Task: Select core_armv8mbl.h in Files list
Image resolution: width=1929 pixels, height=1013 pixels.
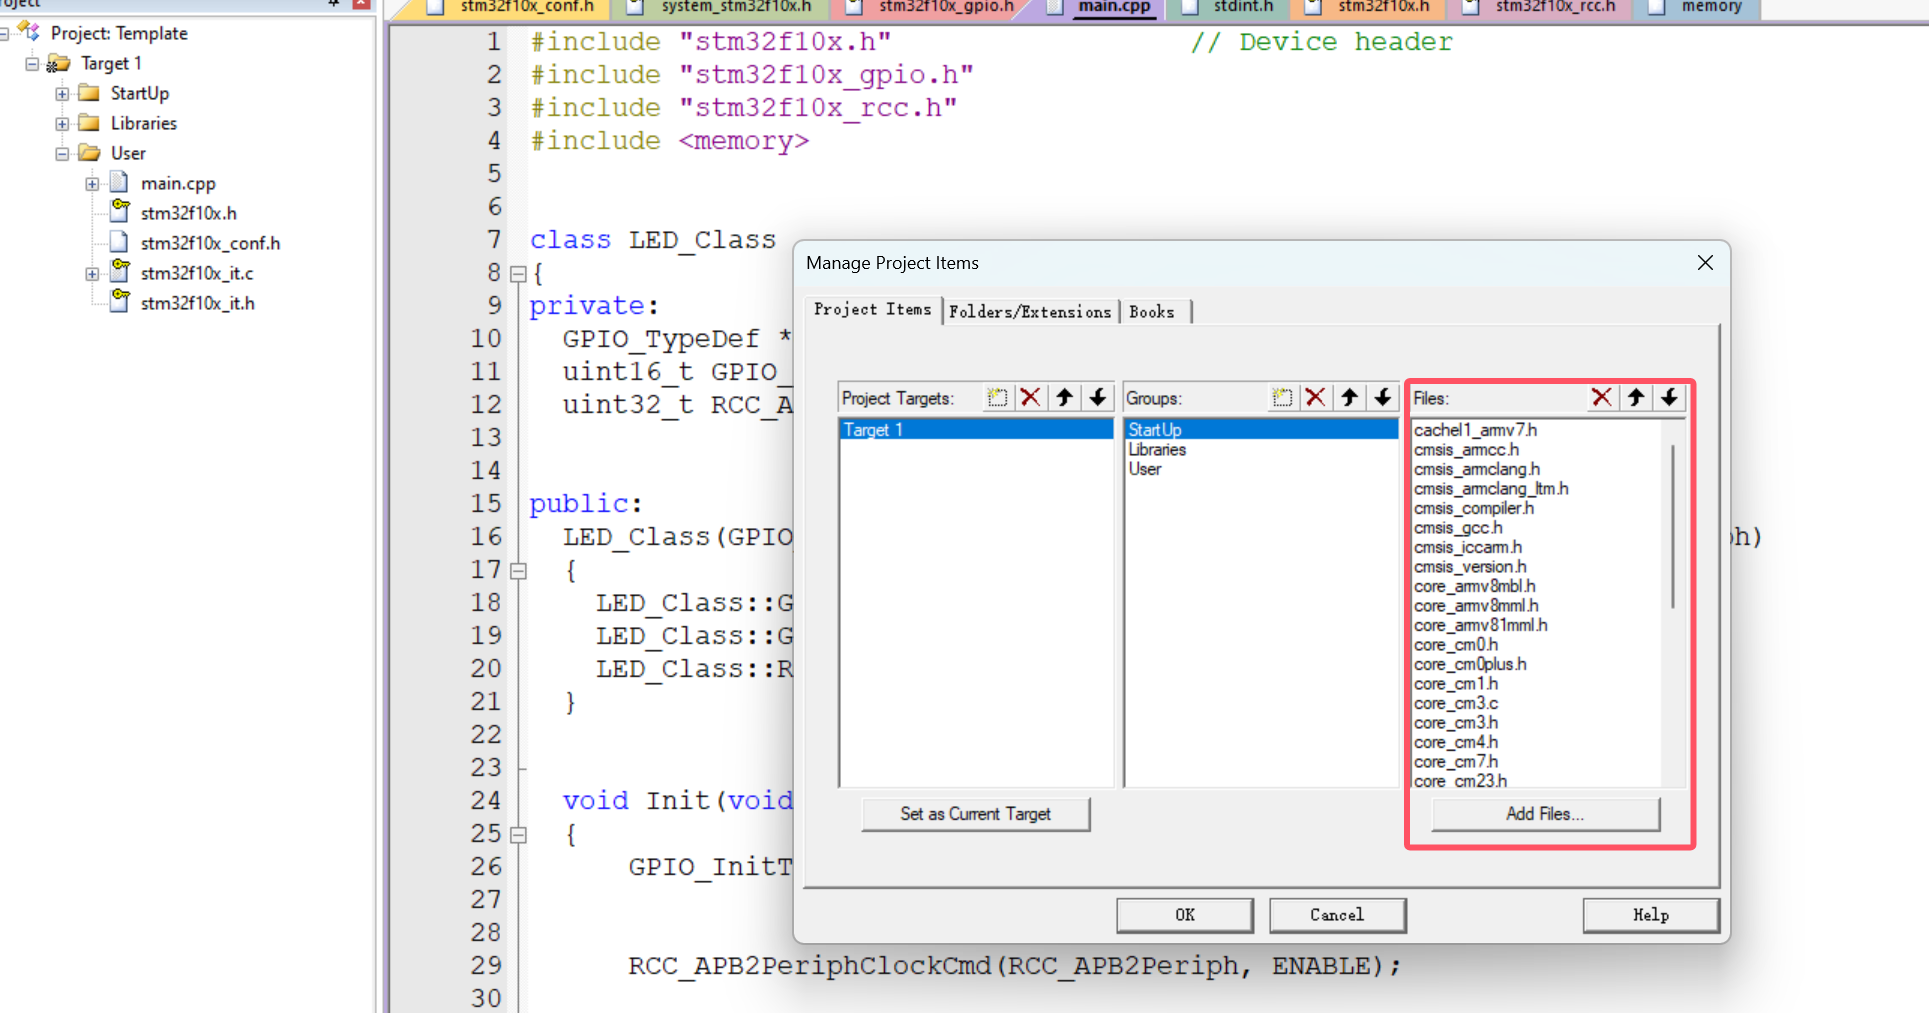Action: click(1475, 586)
